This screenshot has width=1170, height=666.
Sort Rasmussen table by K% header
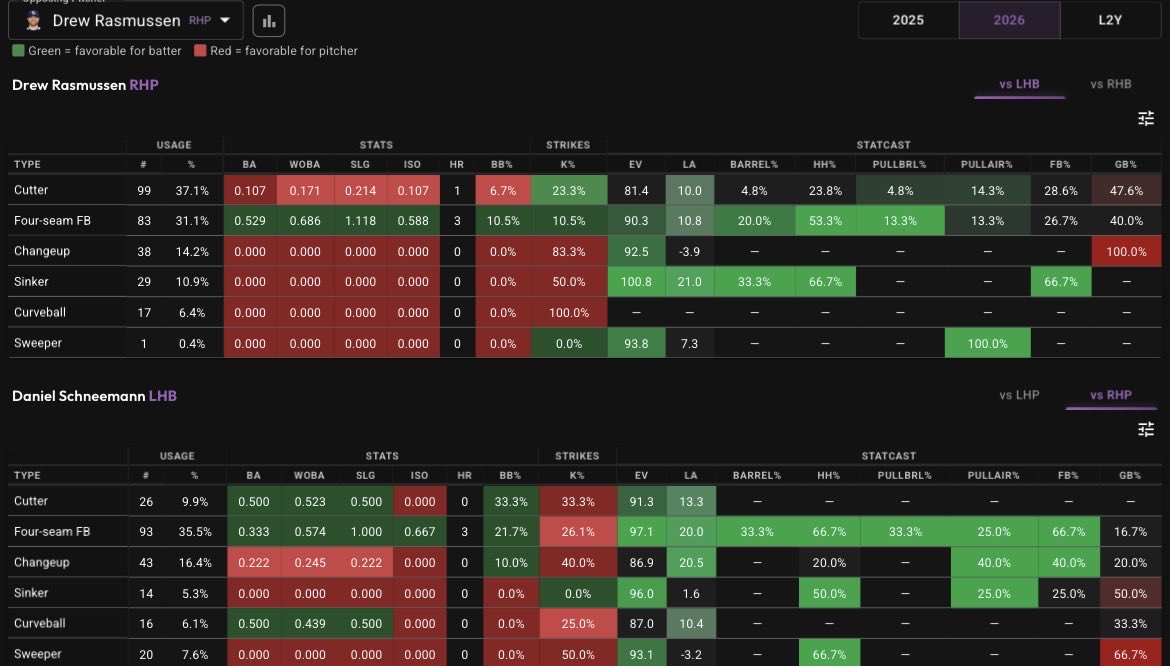tap(568, 164)
